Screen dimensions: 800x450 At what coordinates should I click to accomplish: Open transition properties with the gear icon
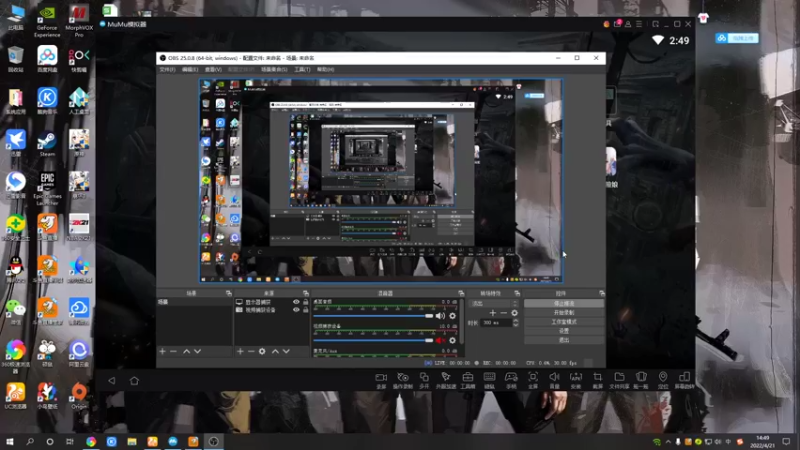coord(514,313)
